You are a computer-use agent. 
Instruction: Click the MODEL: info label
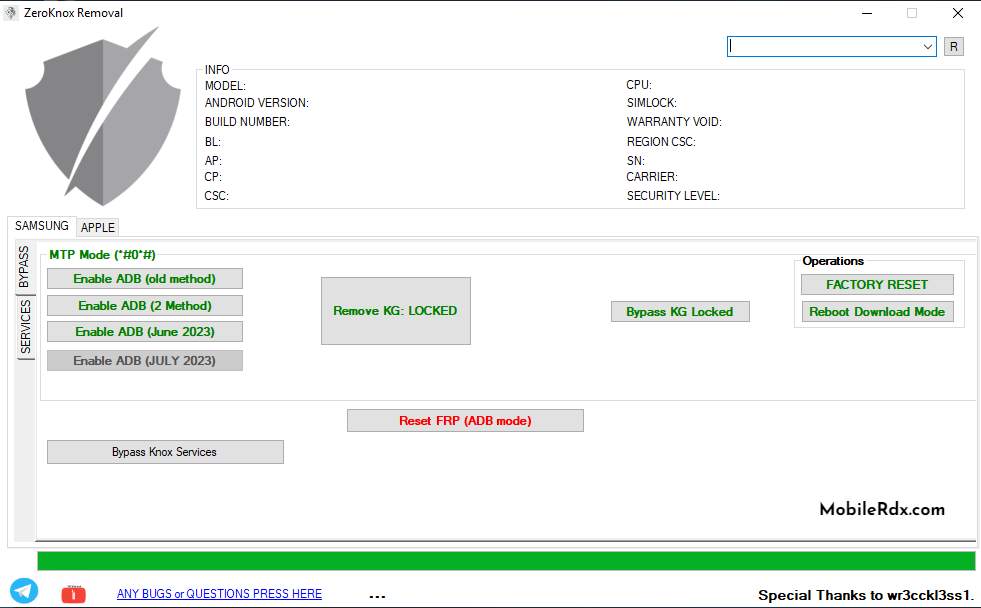coord(225,86)
